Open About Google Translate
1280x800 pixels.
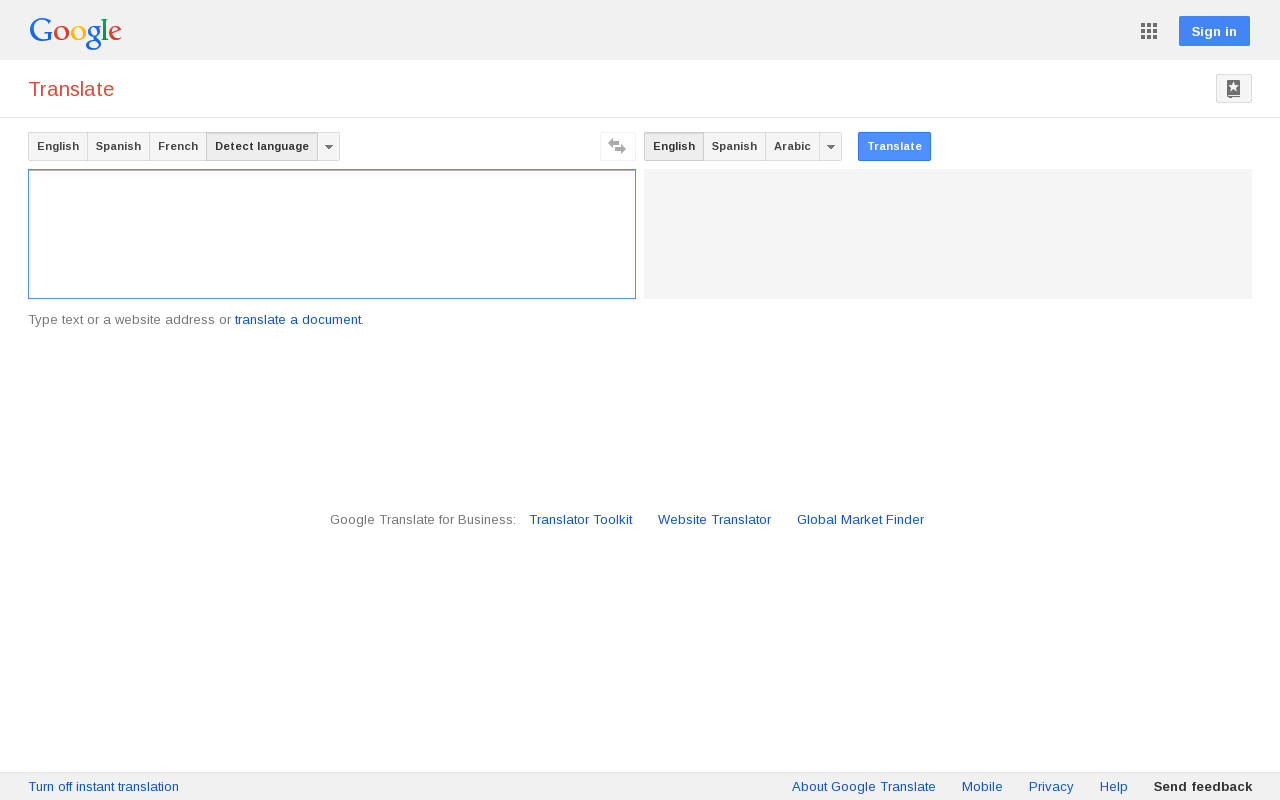[864, 787]
